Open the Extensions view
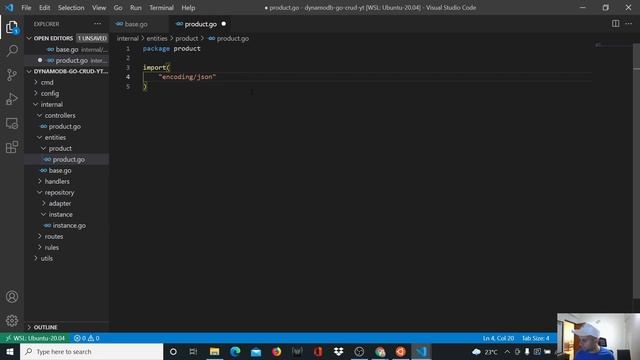This screenshot has width=640, height=360. click(x=12, y=147)
